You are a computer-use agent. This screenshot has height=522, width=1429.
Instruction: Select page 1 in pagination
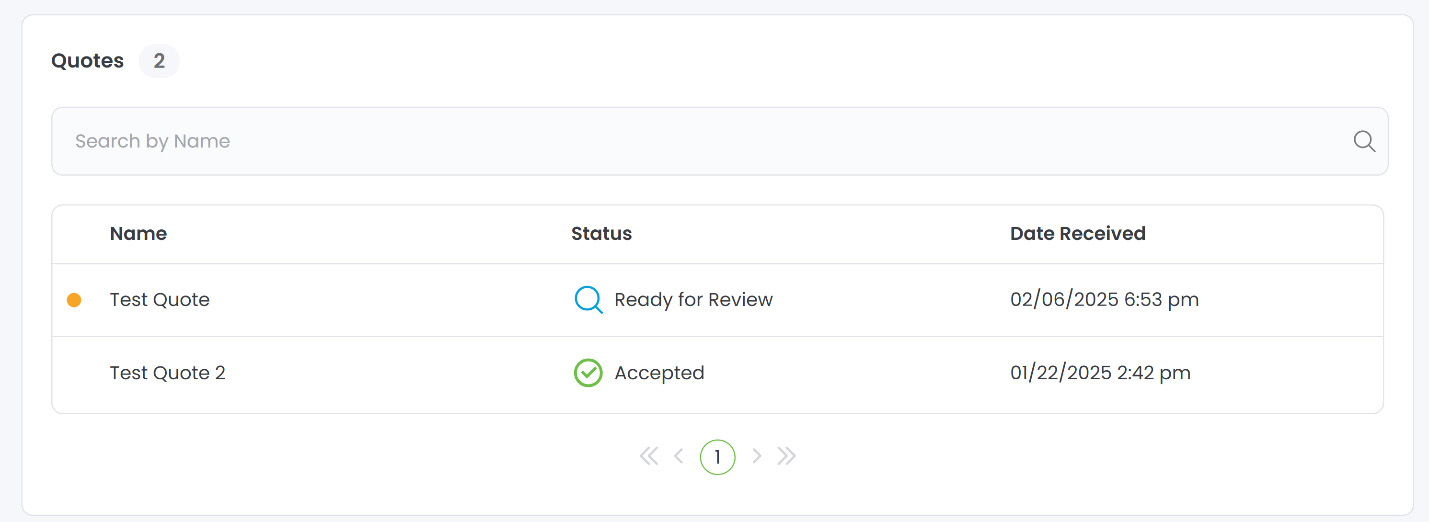(718, 457)
